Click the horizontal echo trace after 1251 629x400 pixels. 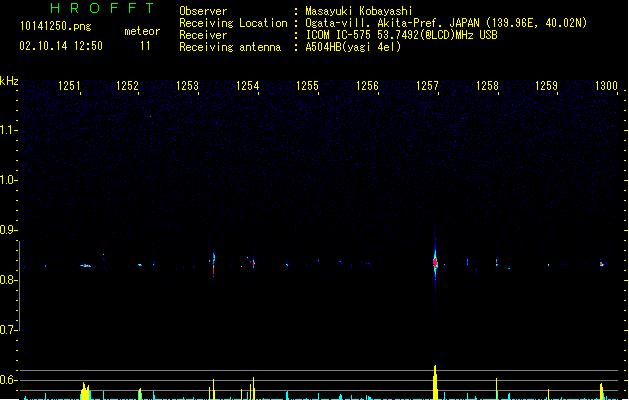point(85,266)
